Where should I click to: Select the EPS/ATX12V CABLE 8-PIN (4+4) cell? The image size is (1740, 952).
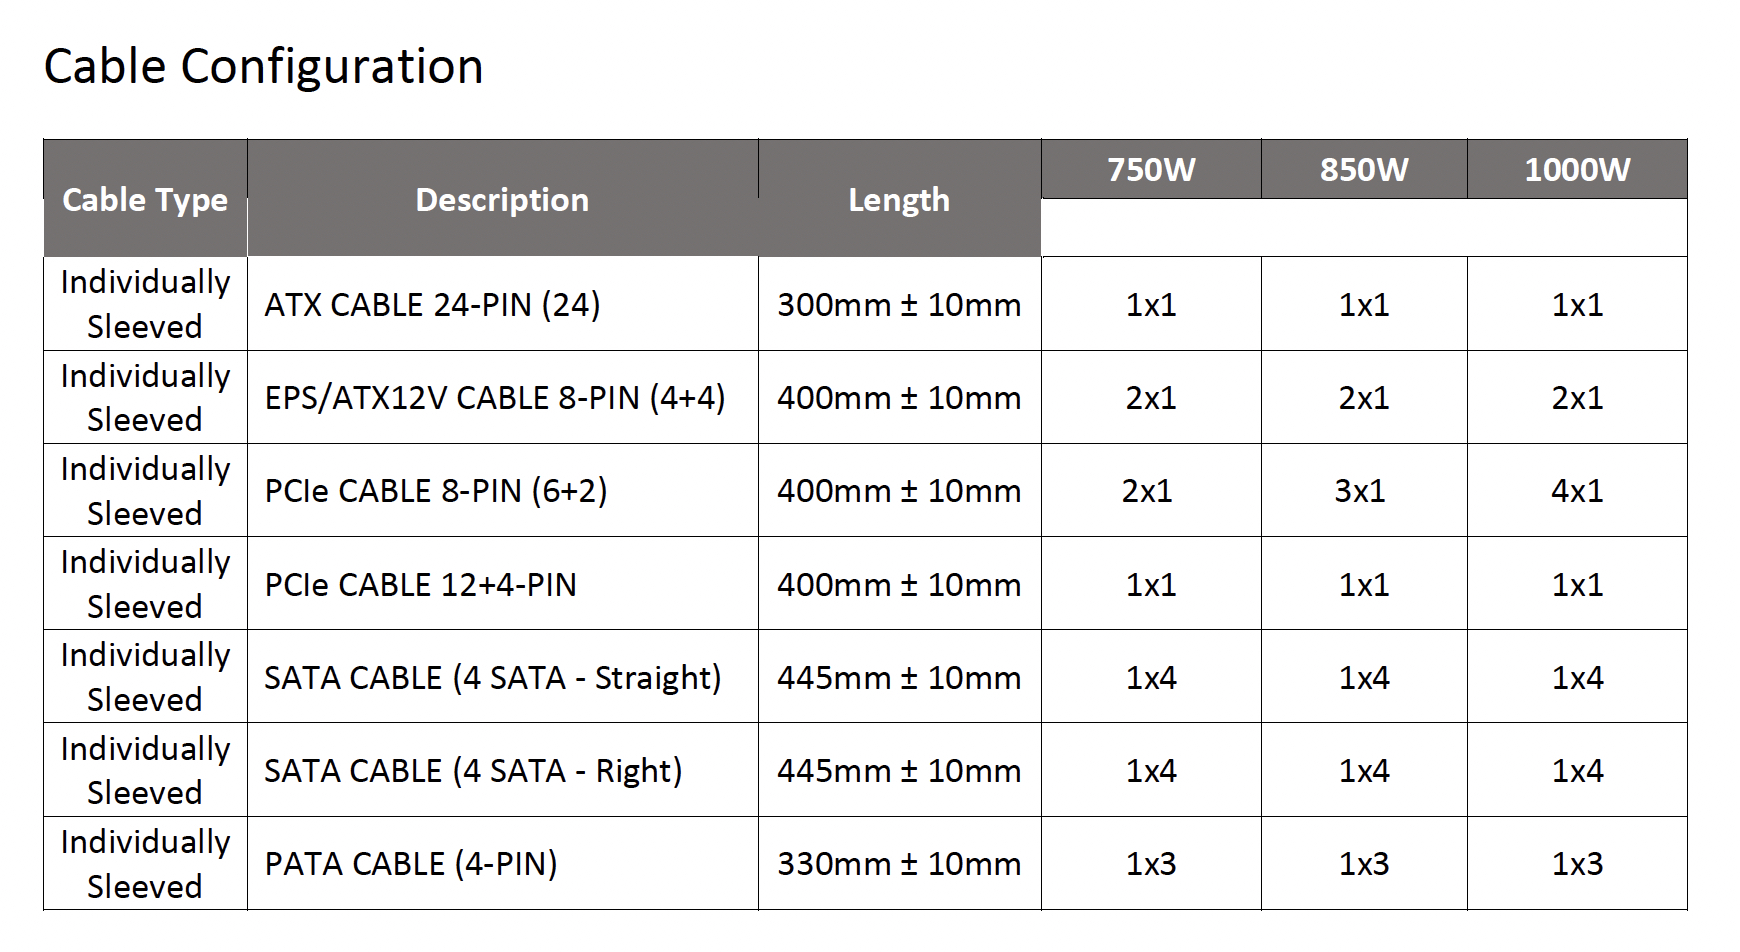click(494, 398)
